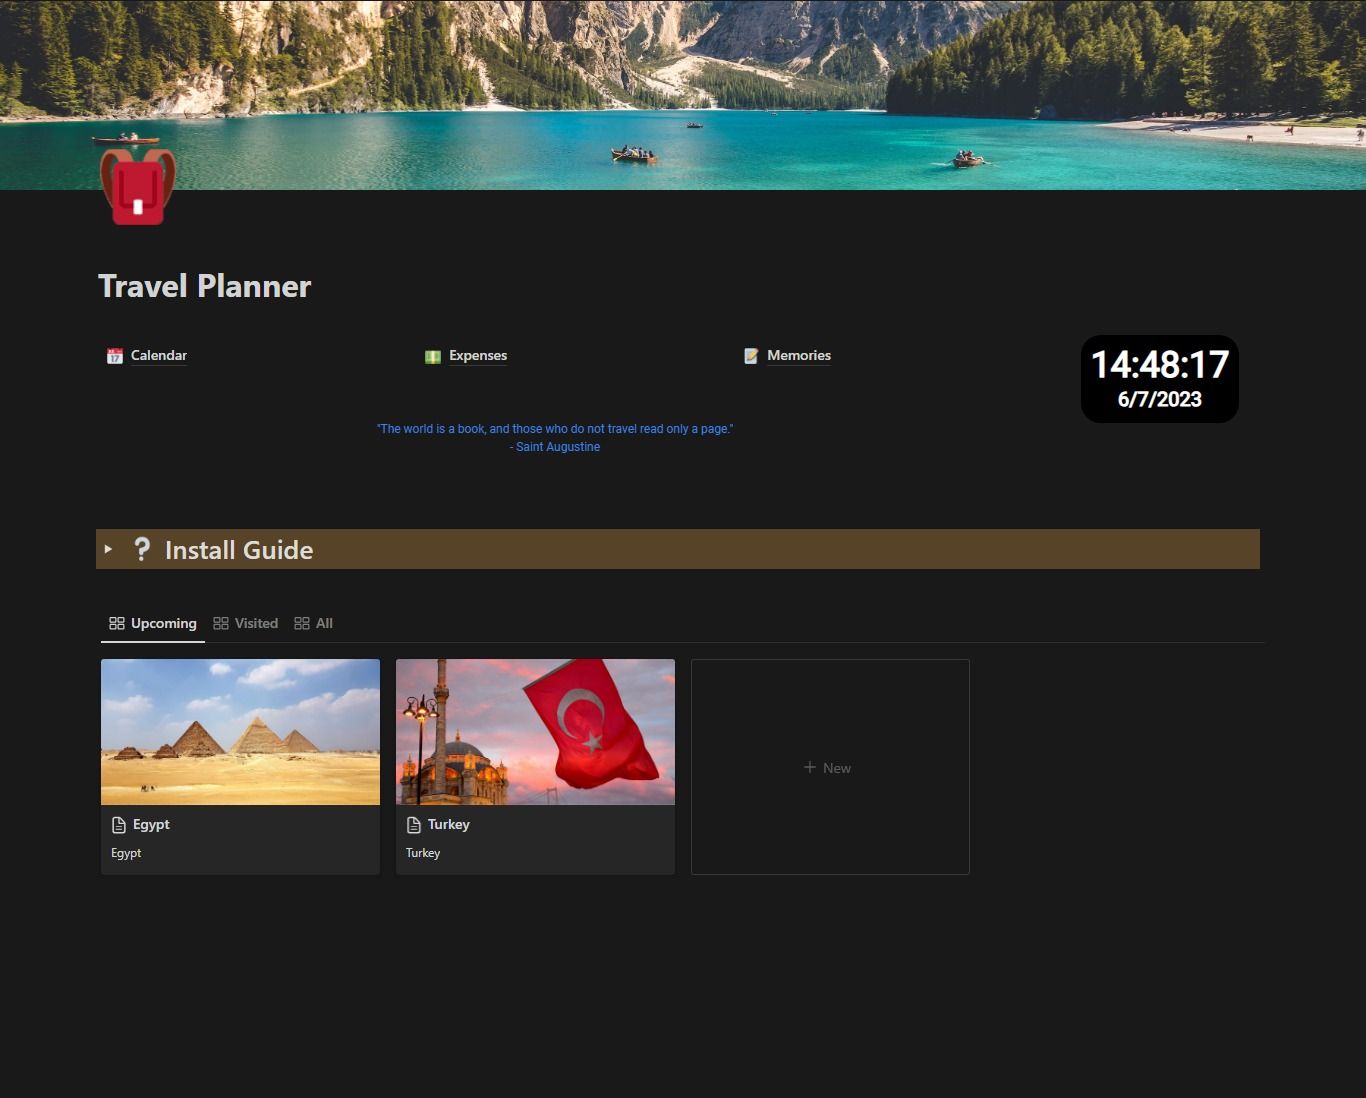
Task: Click the digital clock widget
Action: 1160,379
